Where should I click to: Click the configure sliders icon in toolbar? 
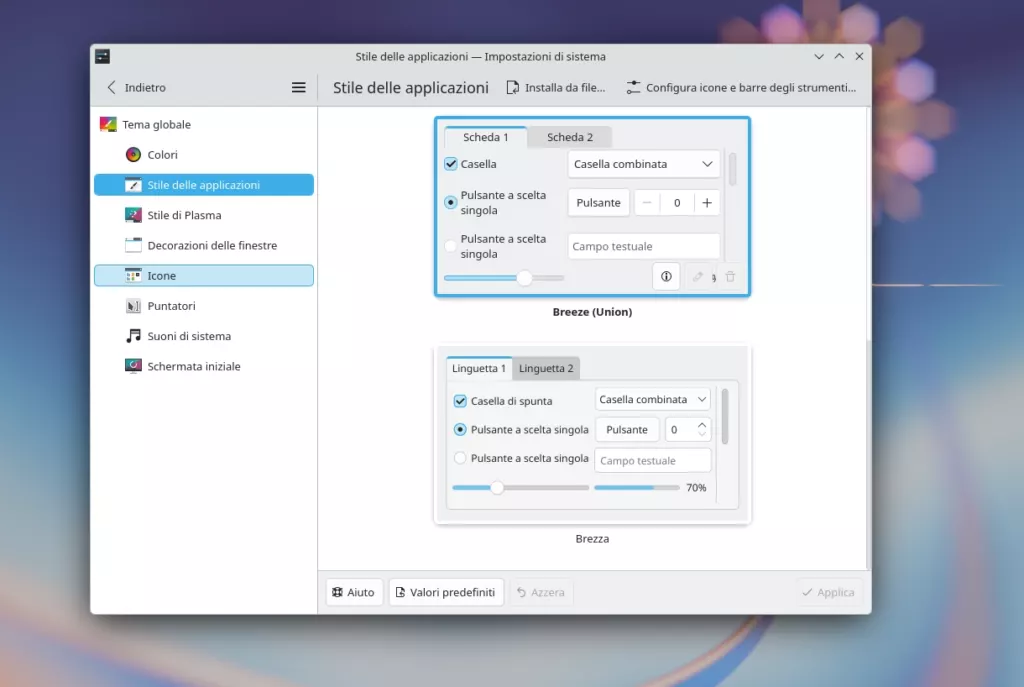point(633,88)
